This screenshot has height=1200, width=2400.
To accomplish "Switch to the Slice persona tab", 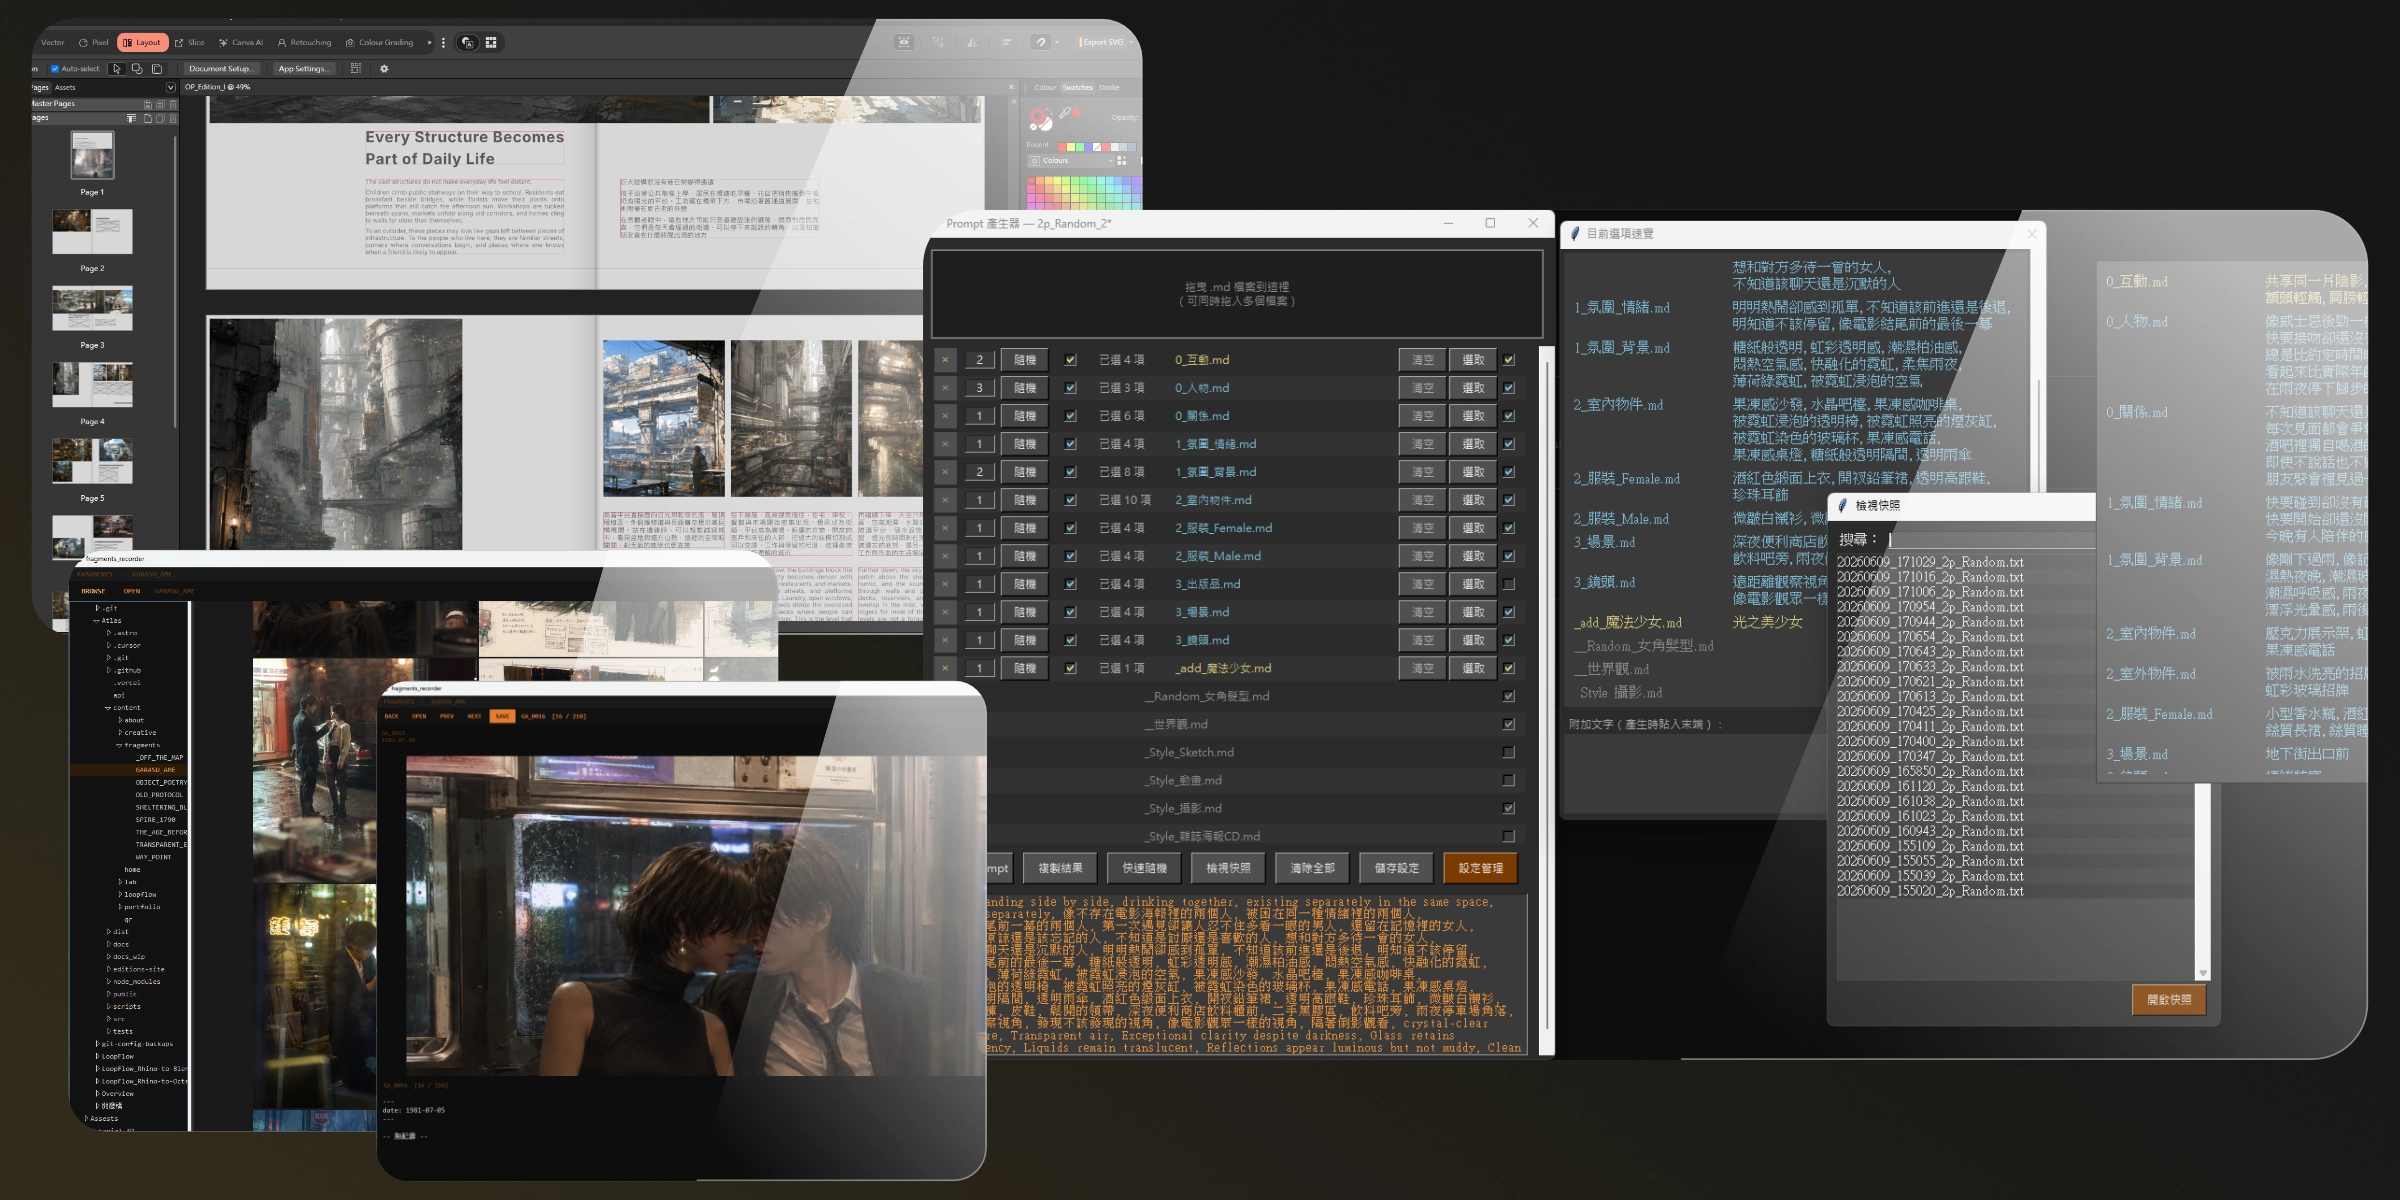I will click(x=190, y=42).
